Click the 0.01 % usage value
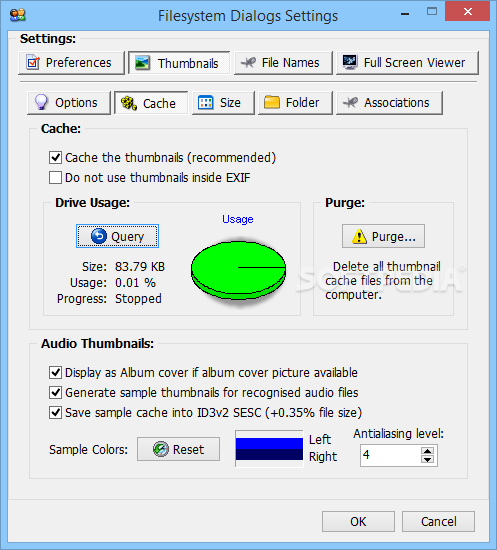This screenshot has height=550, width=497. tap(135, 283)
